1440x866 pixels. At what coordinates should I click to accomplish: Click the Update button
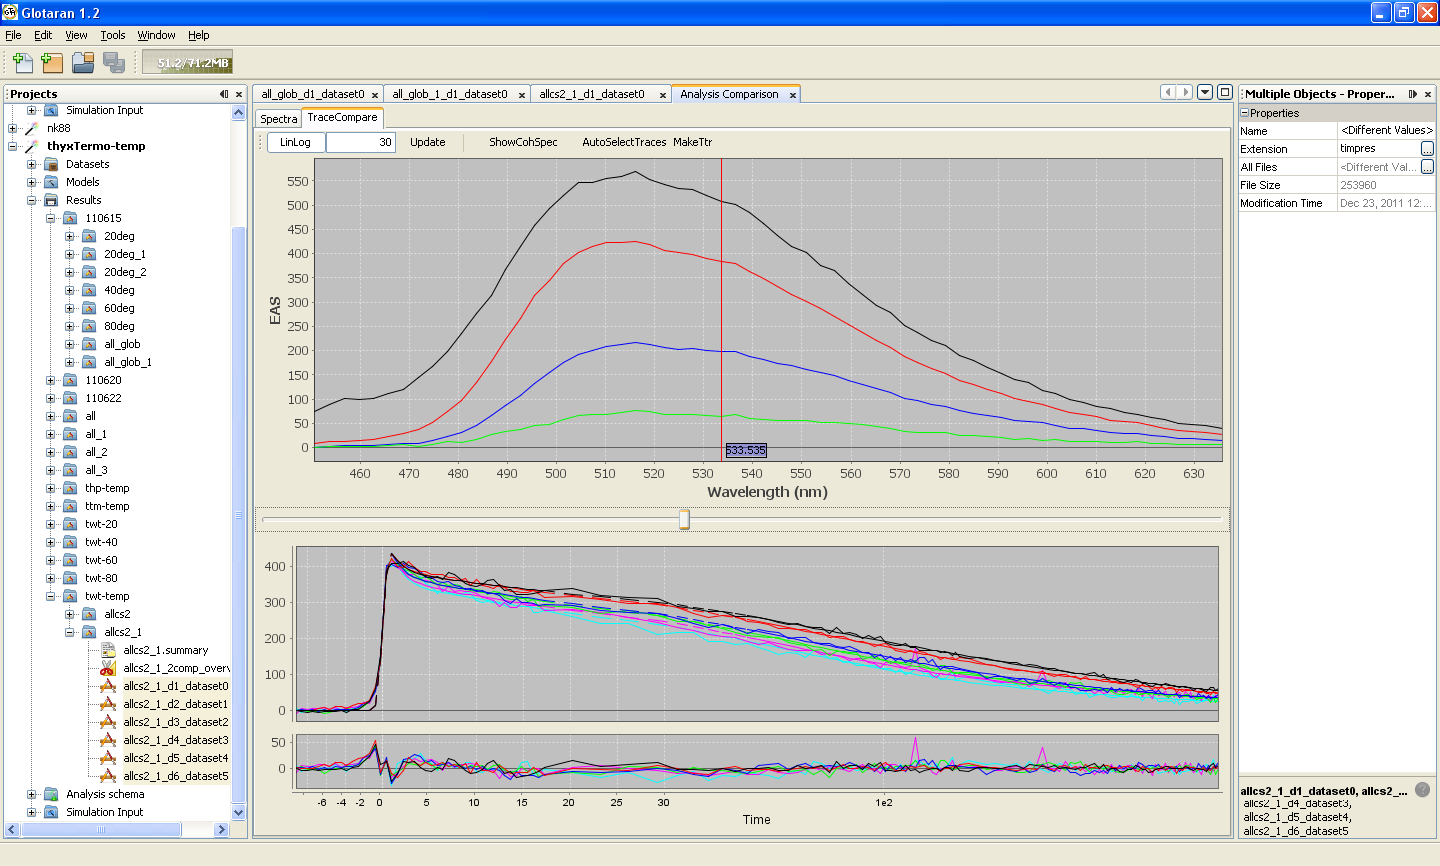point(428,142)
